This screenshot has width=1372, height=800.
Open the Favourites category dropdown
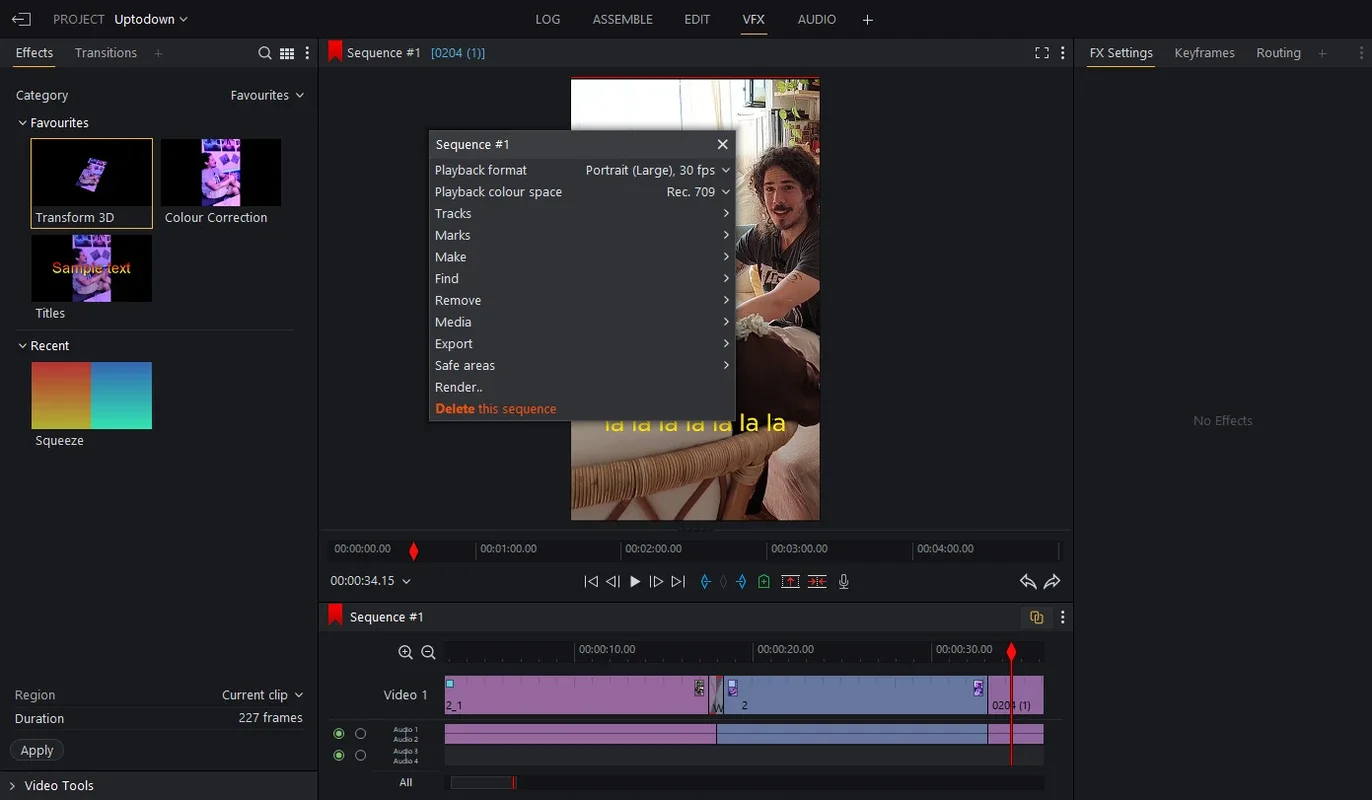(x=267, y=95)
